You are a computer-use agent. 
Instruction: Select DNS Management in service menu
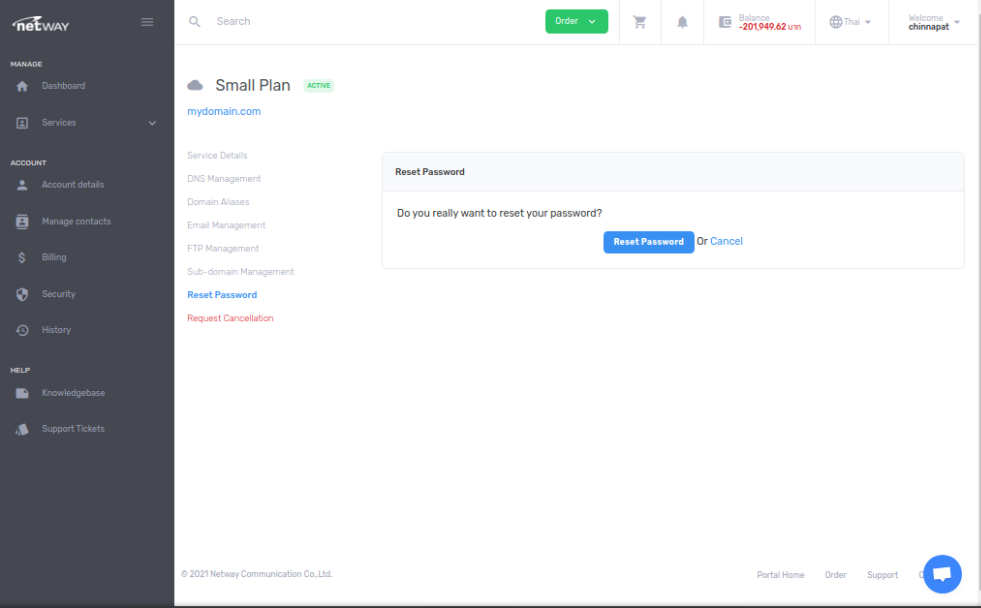coord(224,179)
